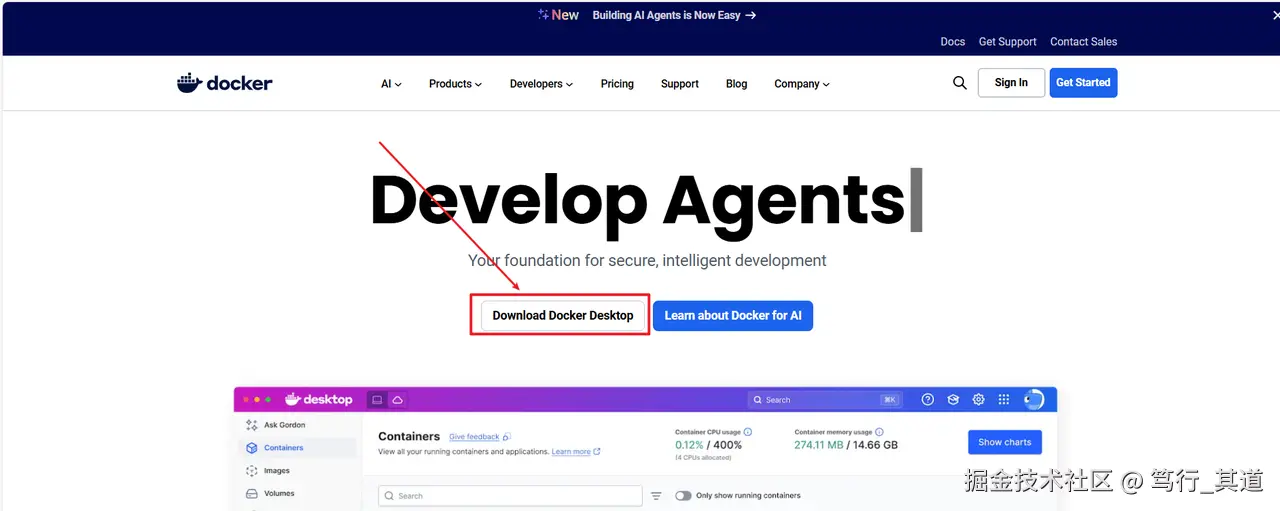Click the Give feedback link
Viewport: 1280px width, 511px height.
(x=474, y=437)
